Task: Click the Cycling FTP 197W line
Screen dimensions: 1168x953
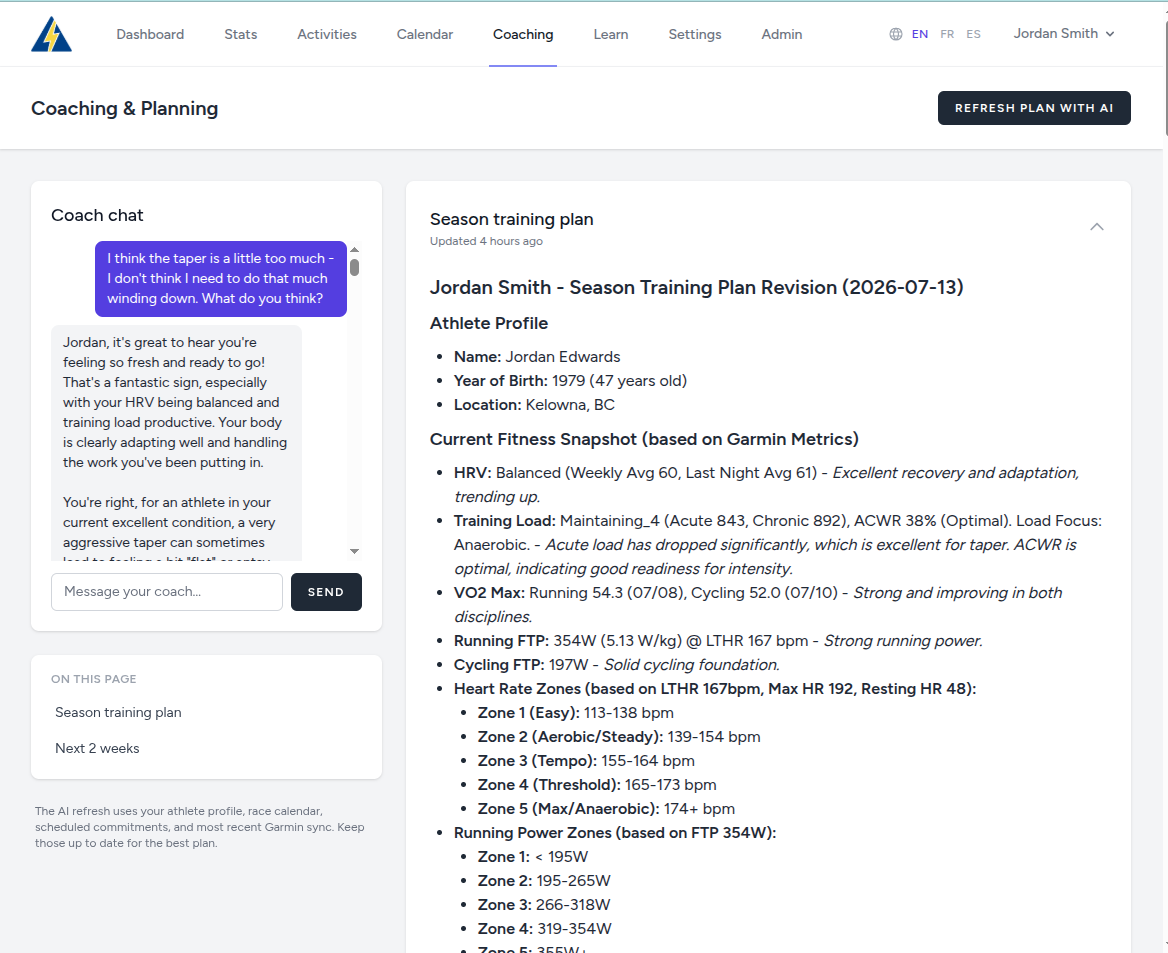Action: [617, 665]
